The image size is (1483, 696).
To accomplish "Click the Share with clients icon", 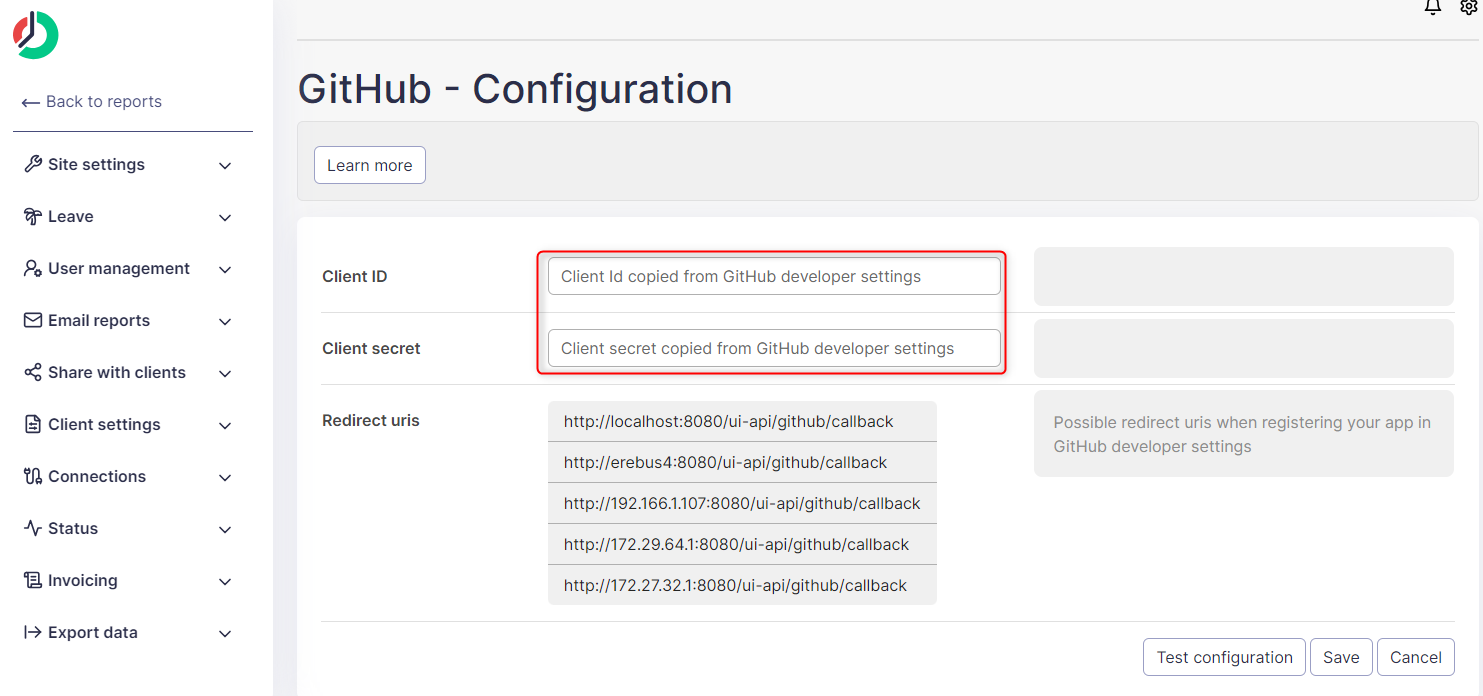I will [32, 372].
